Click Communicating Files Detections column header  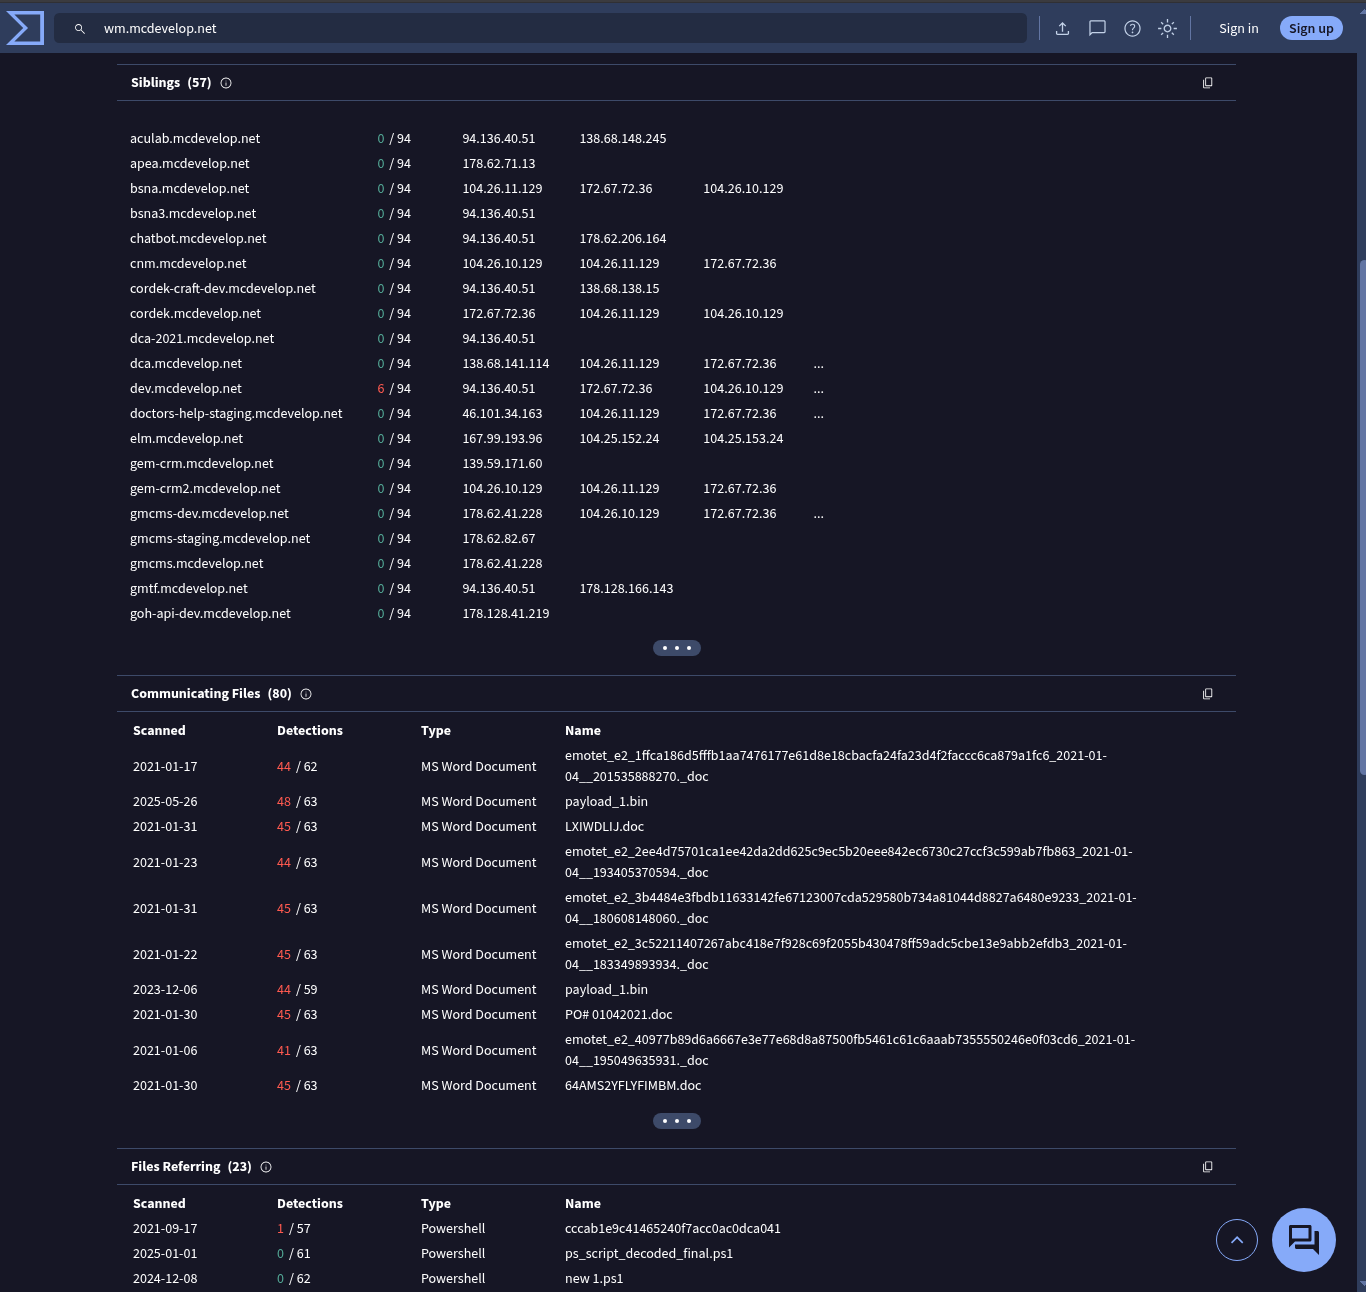pyautogui.click(x=310, y=731)
